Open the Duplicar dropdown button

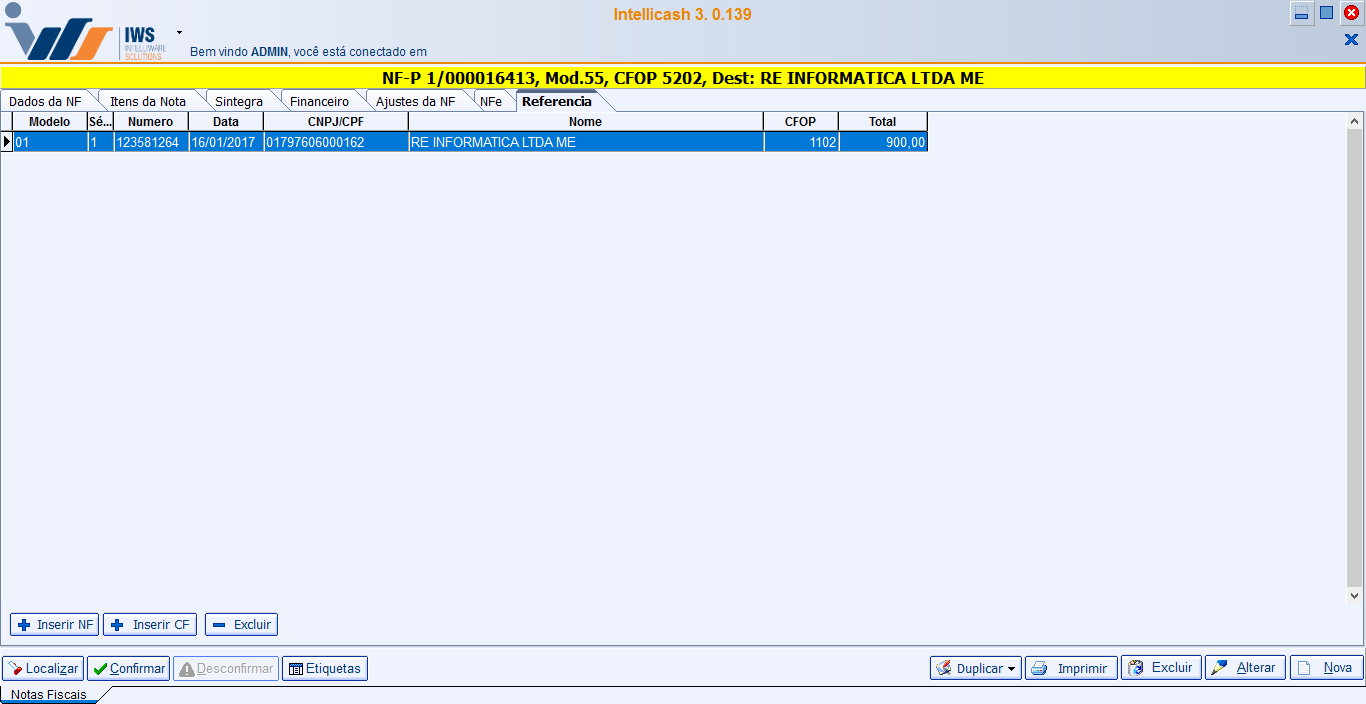tap(975, 668)
